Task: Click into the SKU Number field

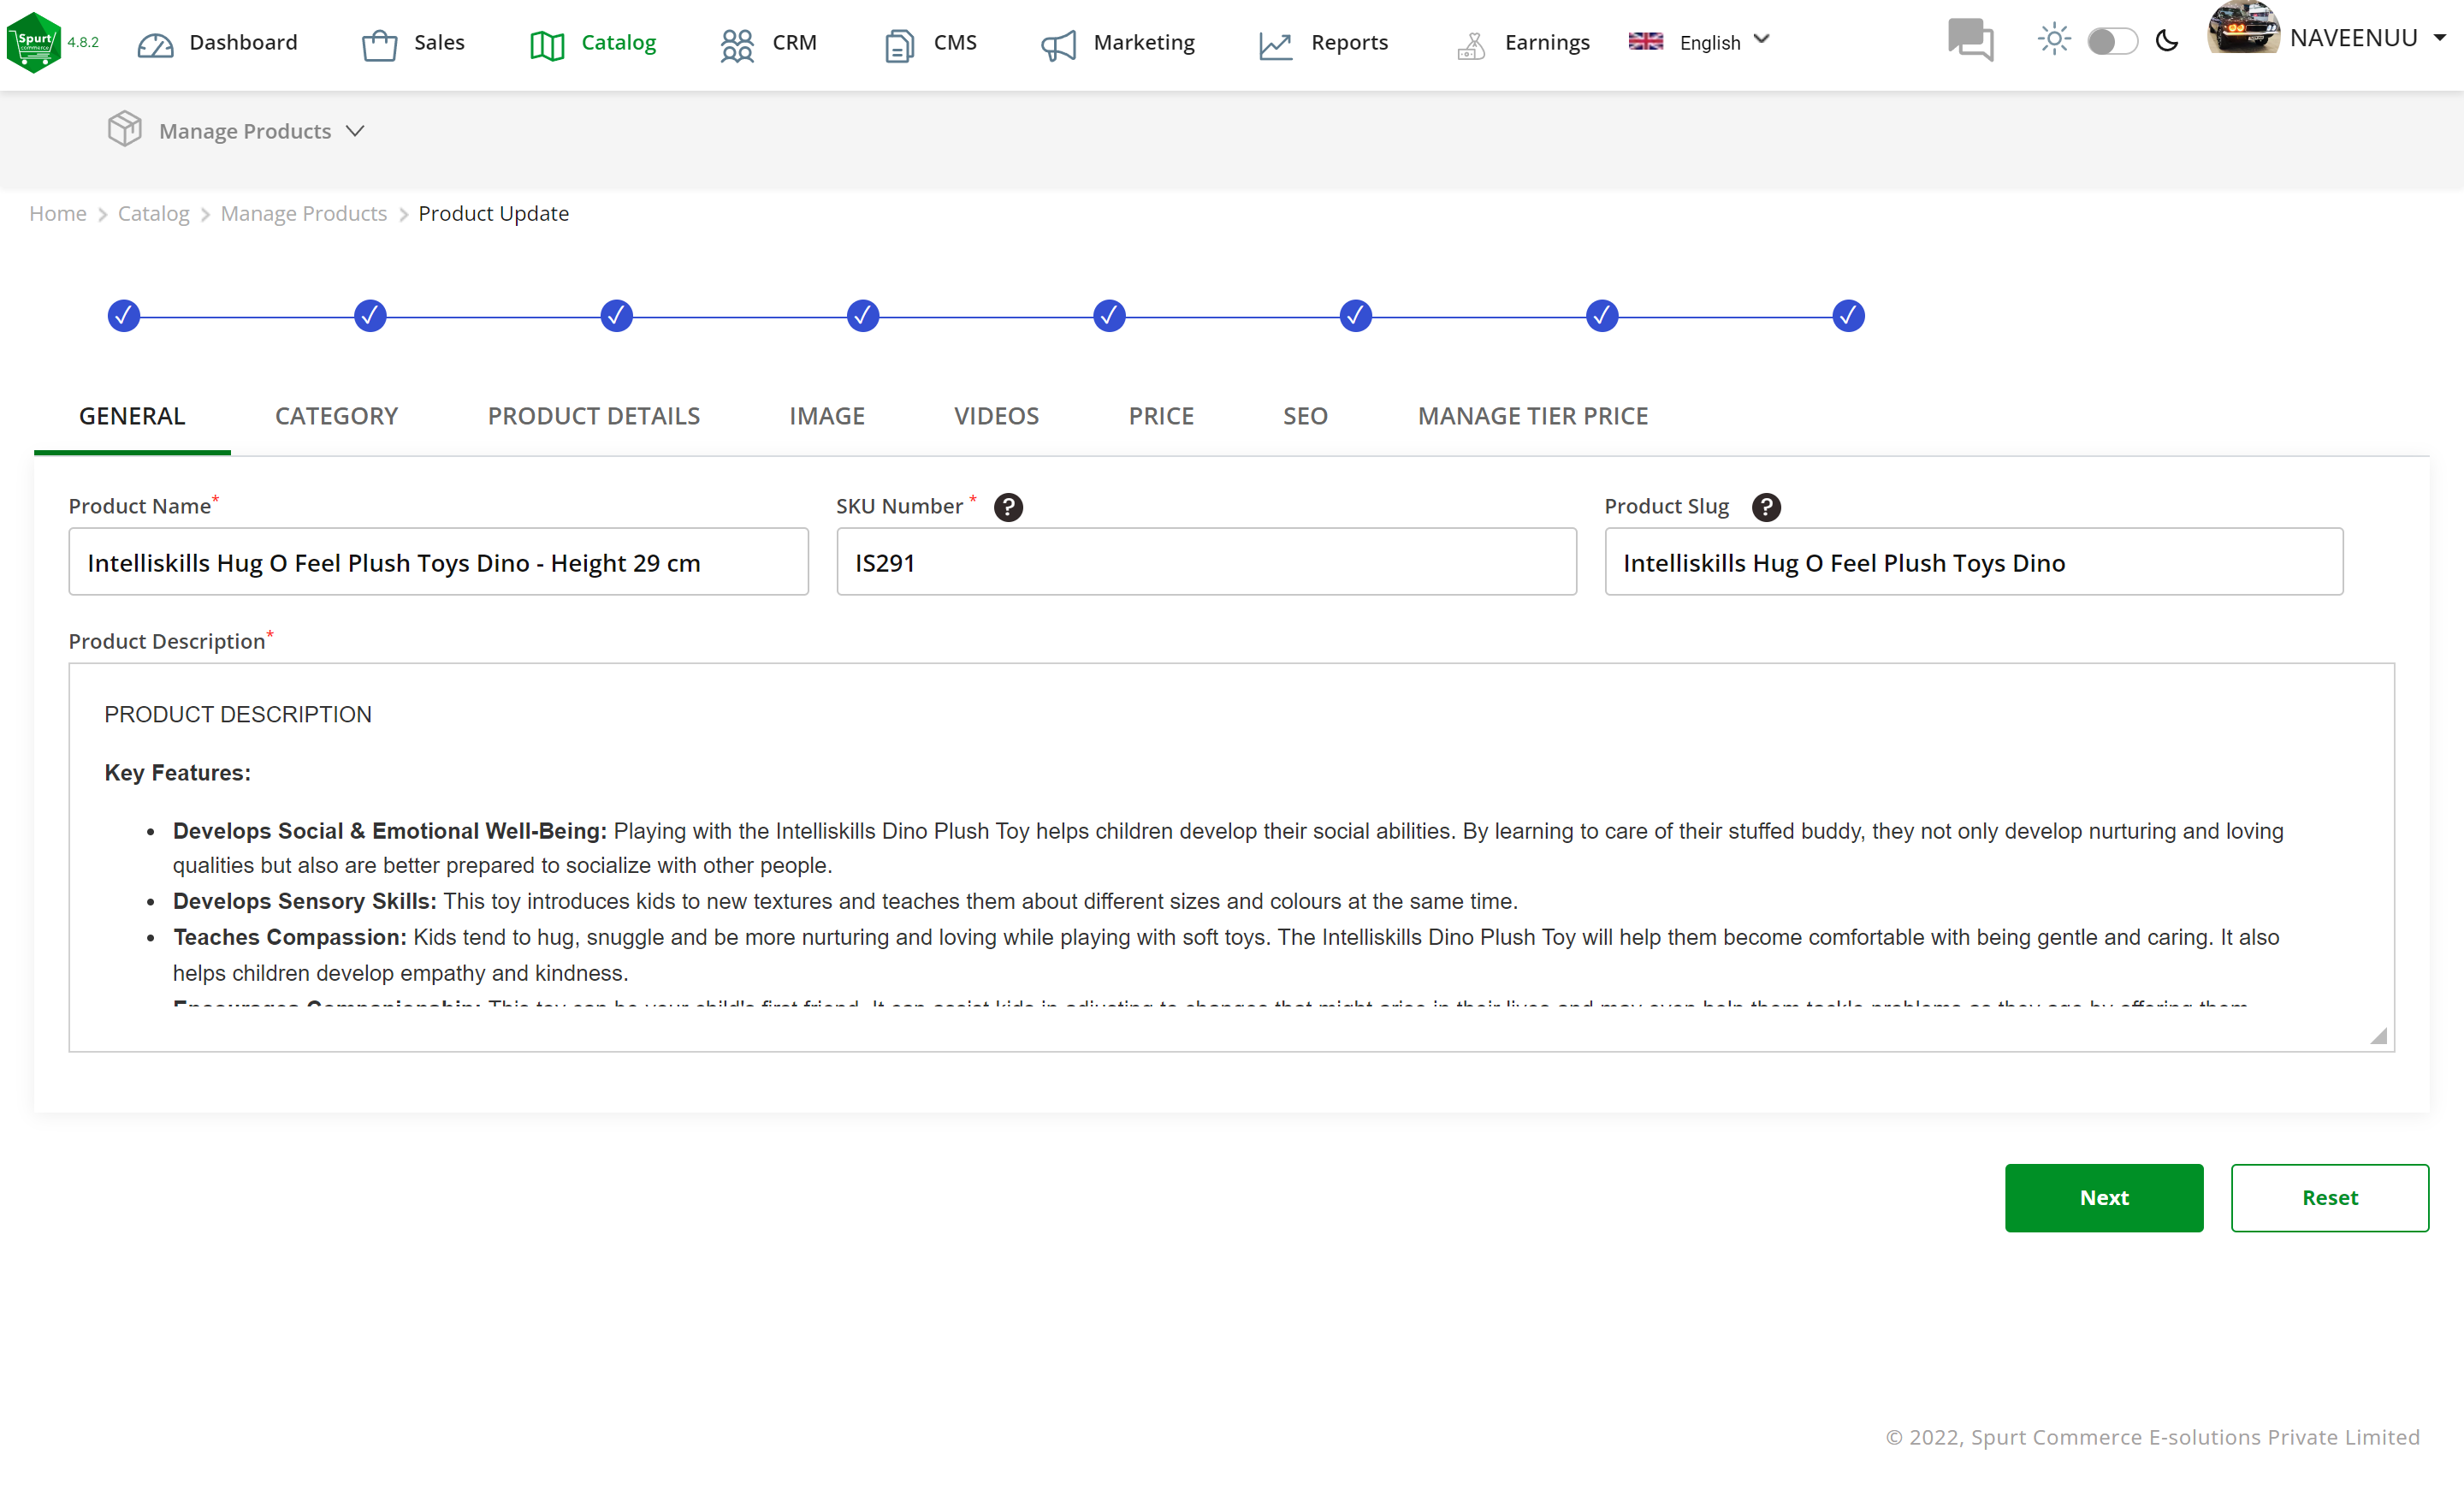Action: (1206, 562)
